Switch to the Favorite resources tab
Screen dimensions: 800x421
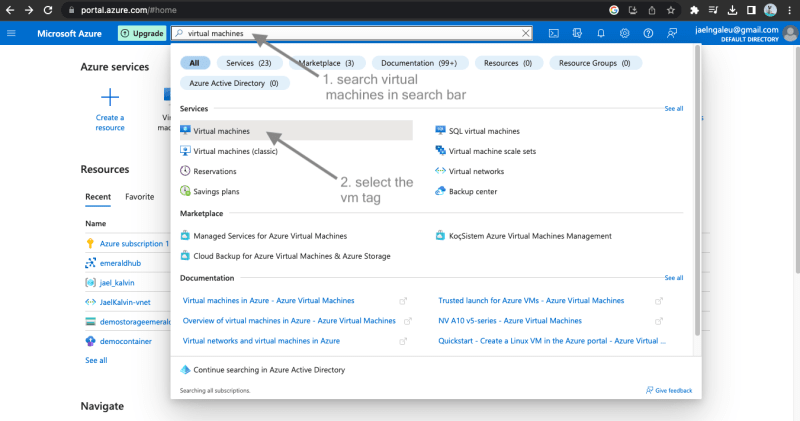click(x=139, y=196)
